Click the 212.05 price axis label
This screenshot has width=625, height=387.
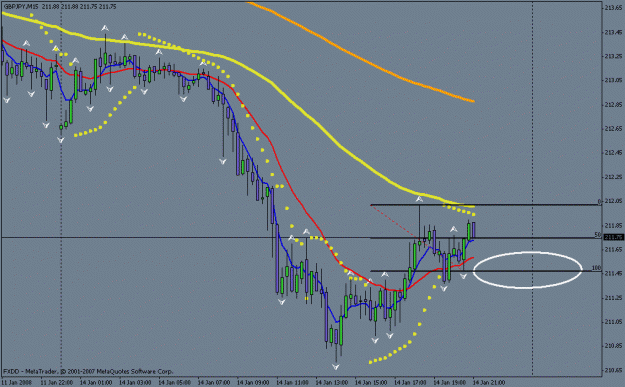tap(613, 201)
